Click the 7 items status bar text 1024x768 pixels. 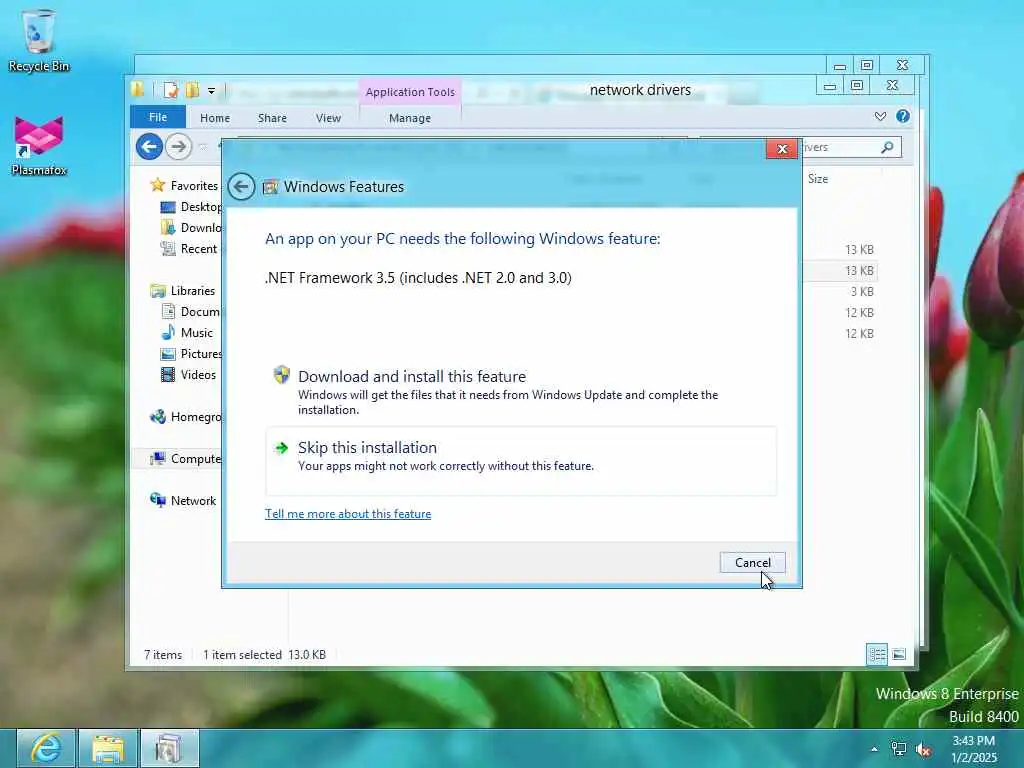pos(163,654)
